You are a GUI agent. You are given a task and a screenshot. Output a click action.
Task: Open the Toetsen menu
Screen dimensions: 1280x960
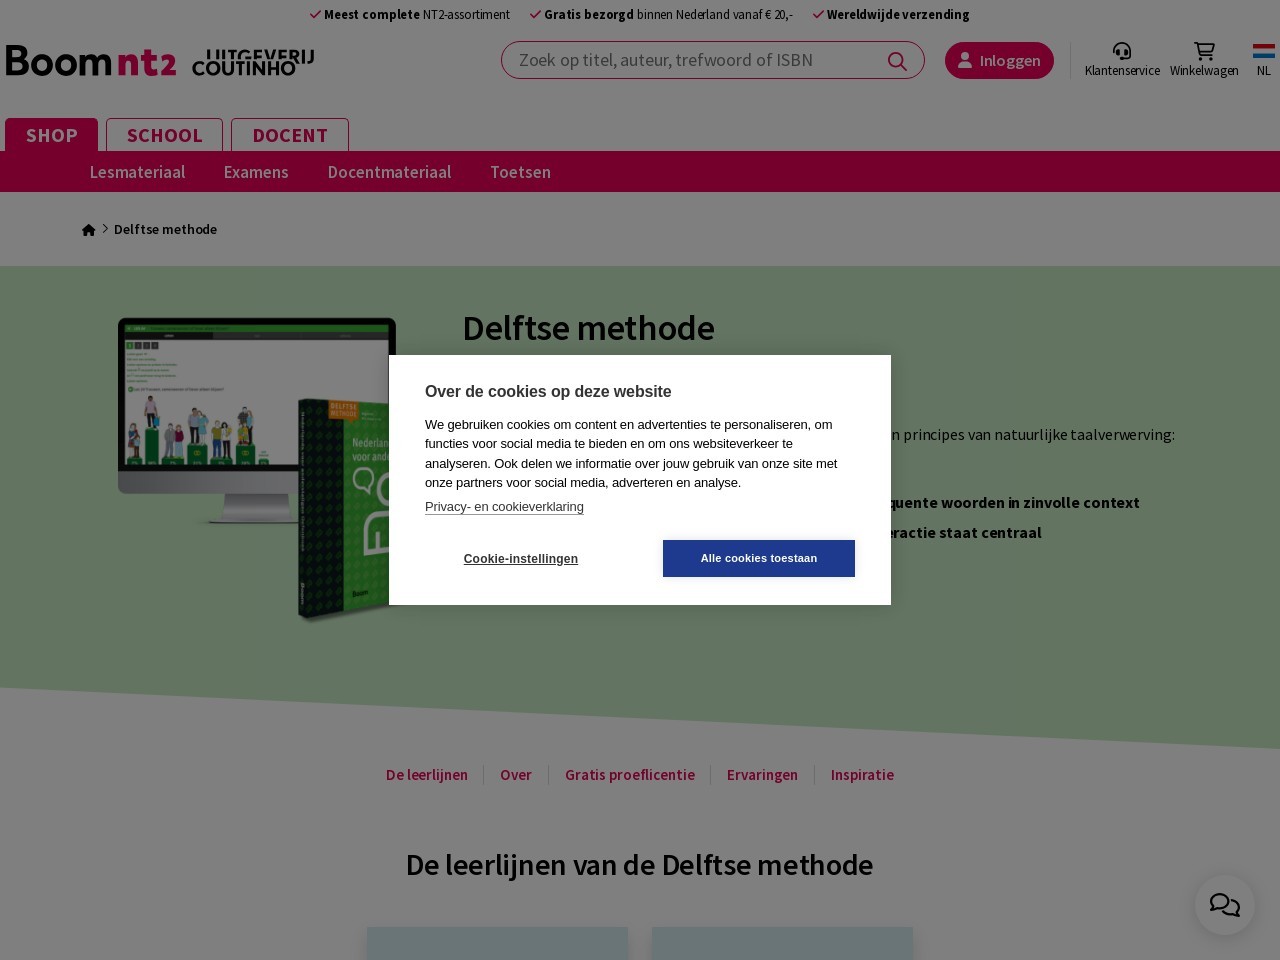click(520, 172)
